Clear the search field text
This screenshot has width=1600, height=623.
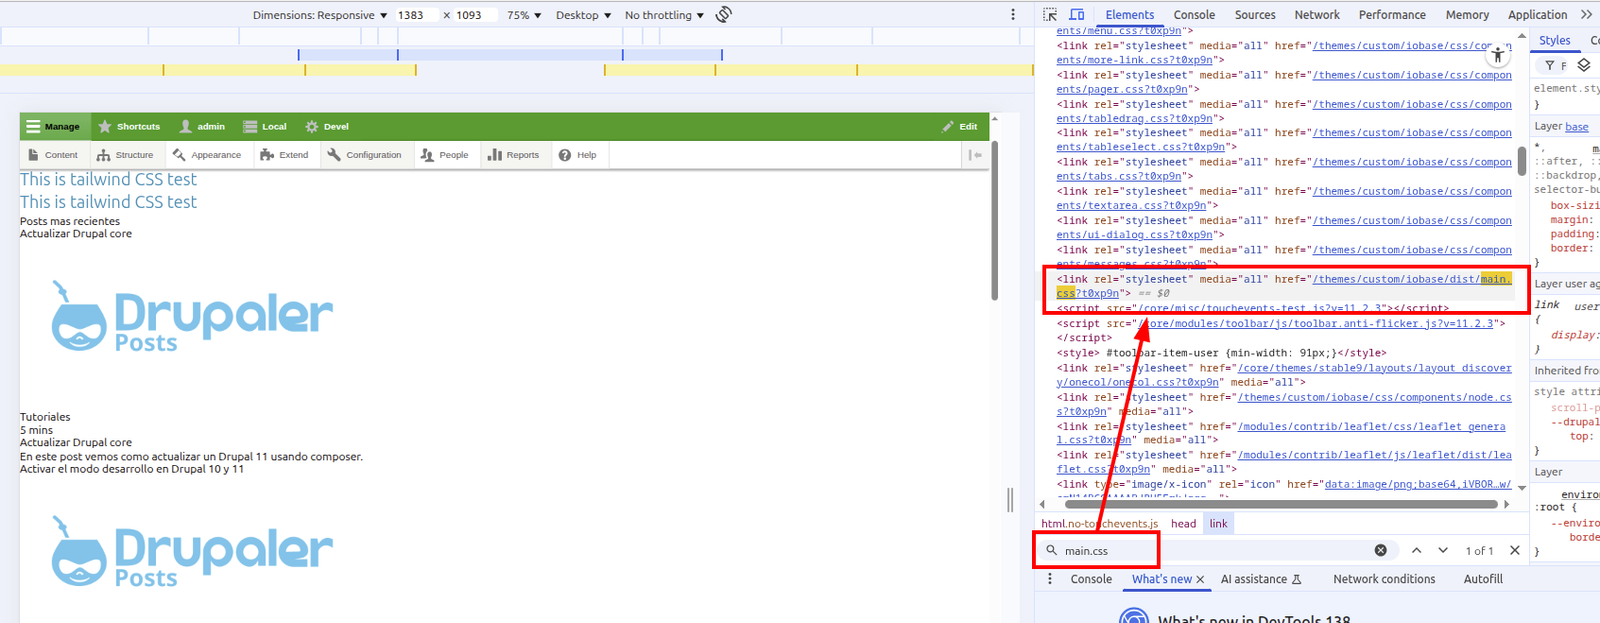point(1381,551)
